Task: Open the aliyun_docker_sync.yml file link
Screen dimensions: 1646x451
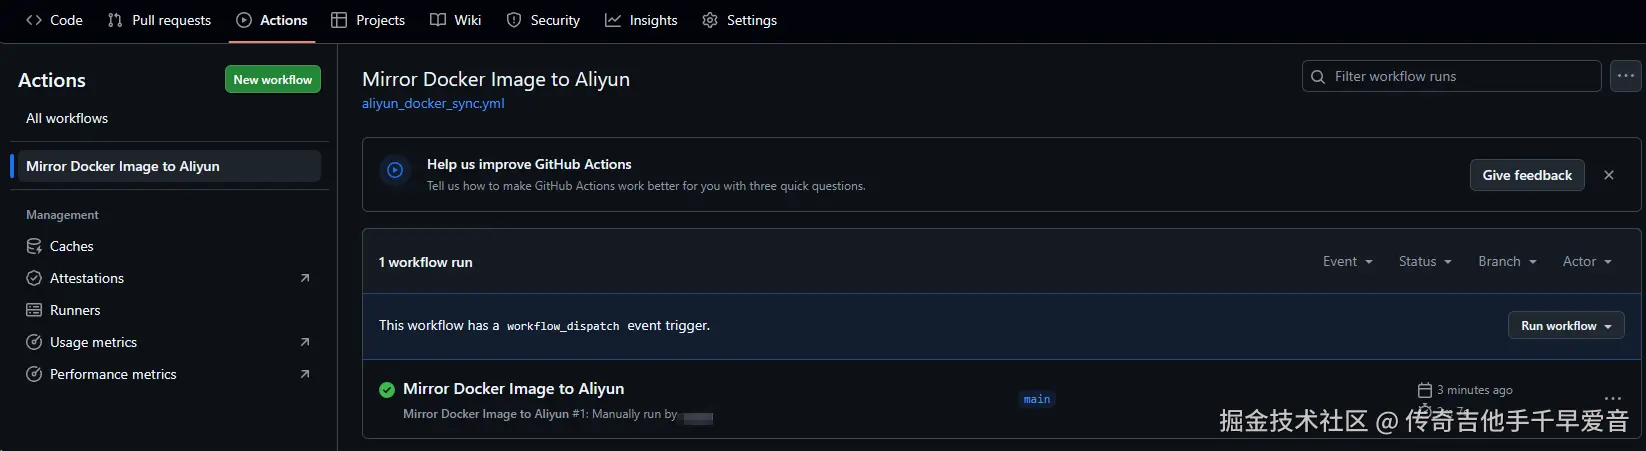Action: (x=433, y=103)
